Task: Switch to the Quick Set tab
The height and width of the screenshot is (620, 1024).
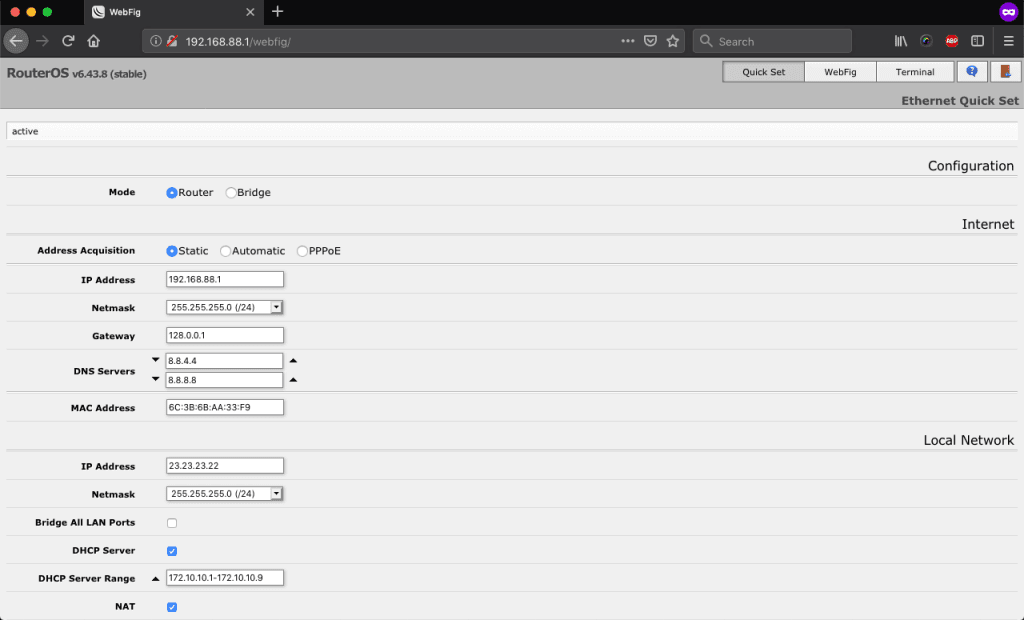Action: pyautogui.click(x=763, y=72)
